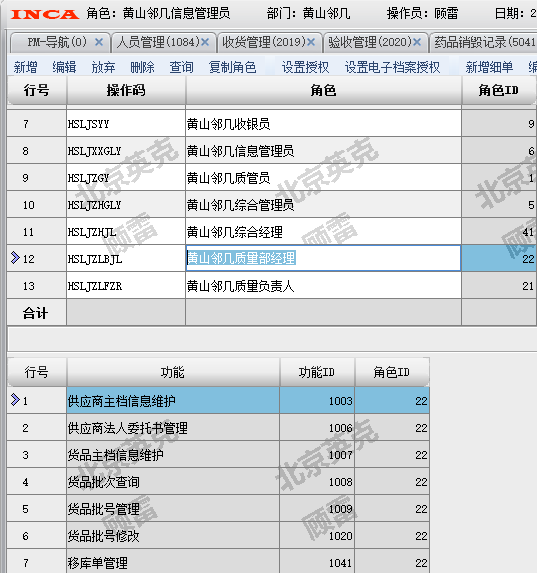Click 删除 to delete the role
Screen dimensions: 537x573
coord(142,67)
